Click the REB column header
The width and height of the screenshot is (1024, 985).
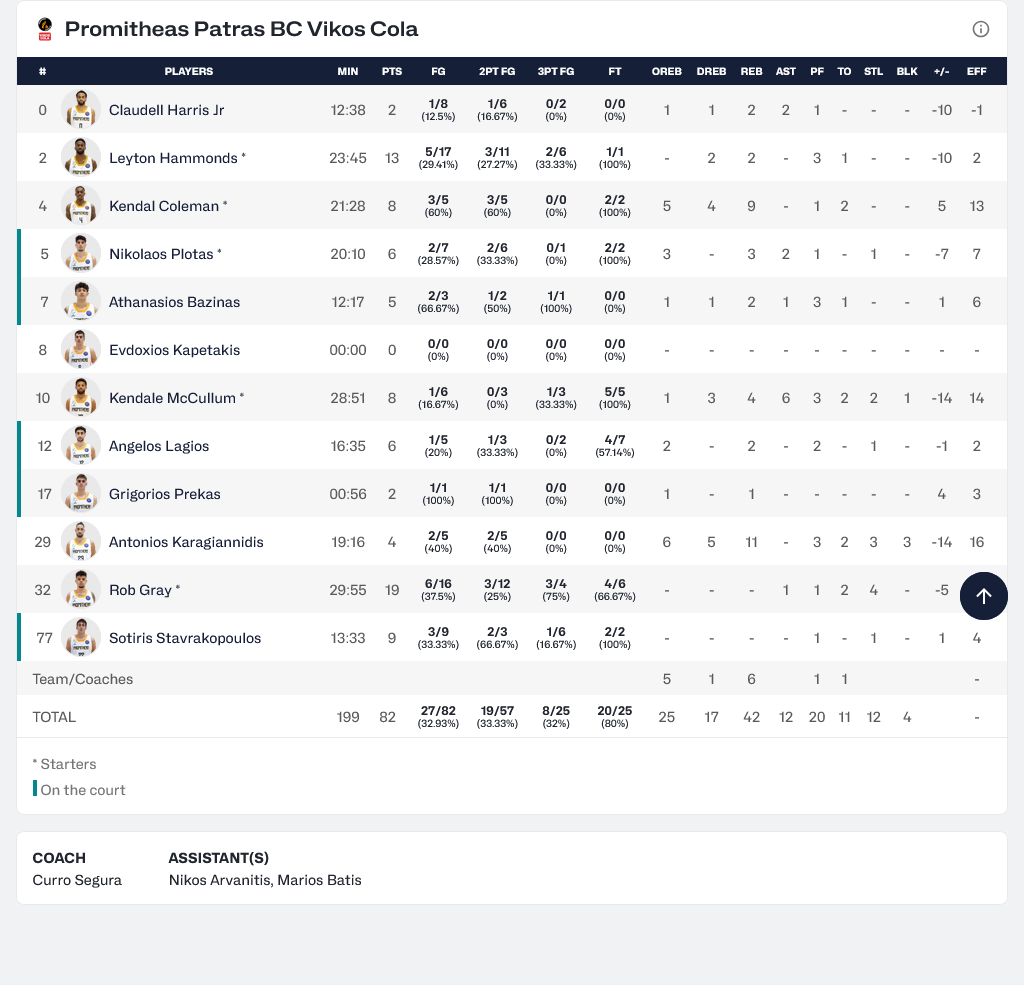click(751, 72)
